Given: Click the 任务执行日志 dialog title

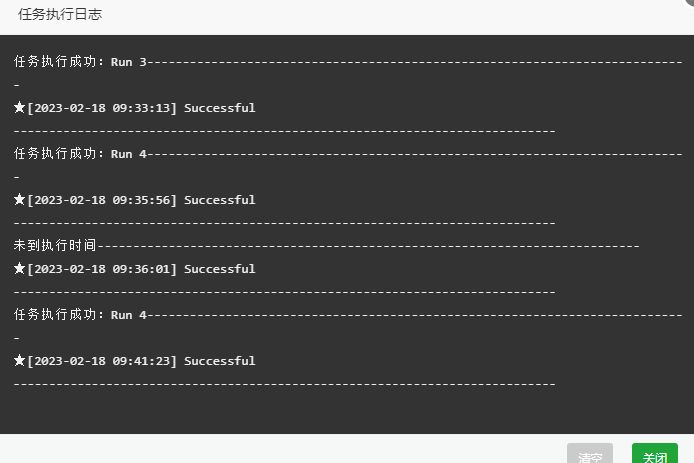Looking at the screenshot, I should click(60, 14).
